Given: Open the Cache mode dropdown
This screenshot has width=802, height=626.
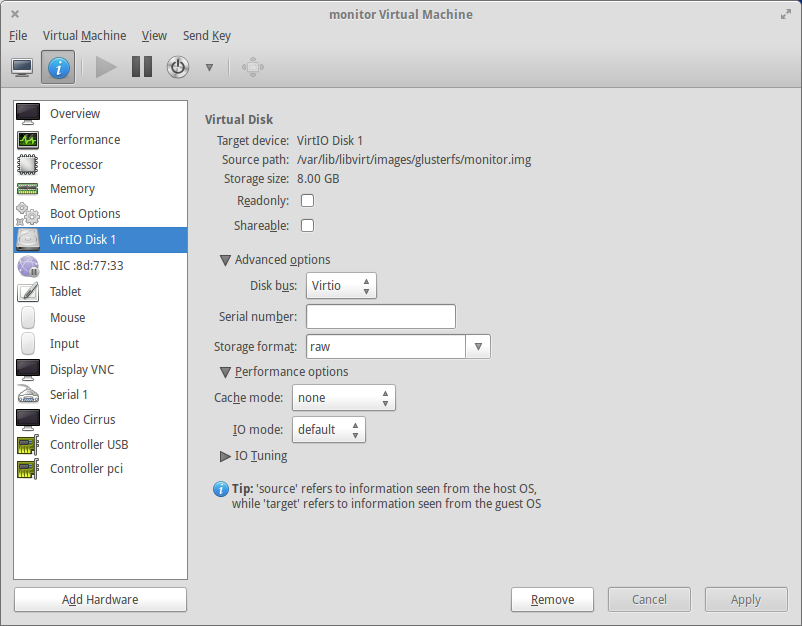Looking at the screenshot, I should coord(343,398).
